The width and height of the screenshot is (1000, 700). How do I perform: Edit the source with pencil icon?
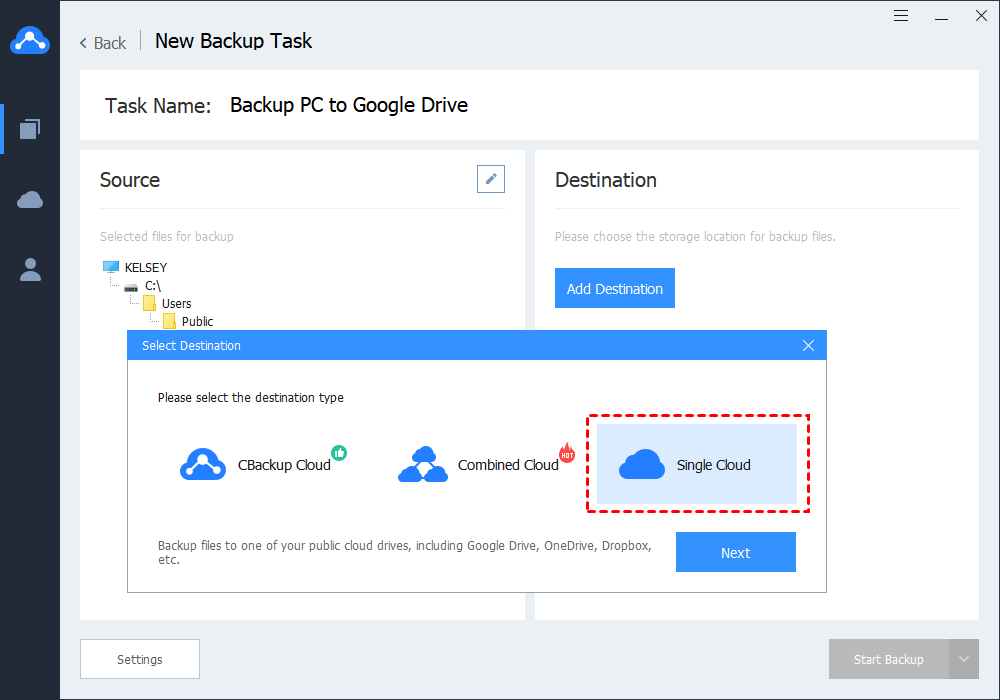pos(490,179)
